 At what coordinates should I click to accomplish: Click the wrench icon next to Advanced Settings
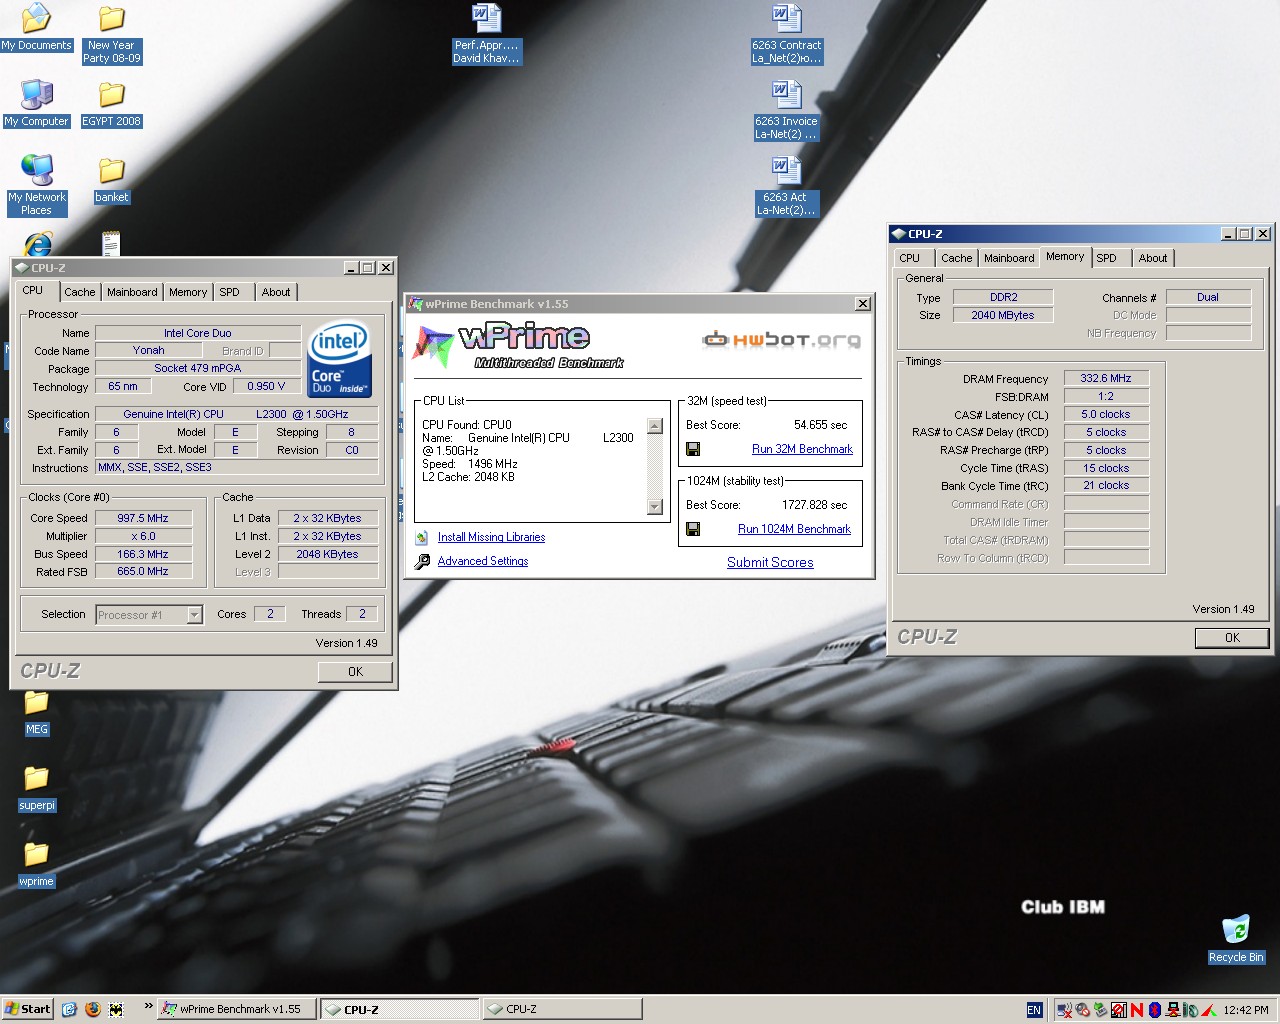pos(422,561)
